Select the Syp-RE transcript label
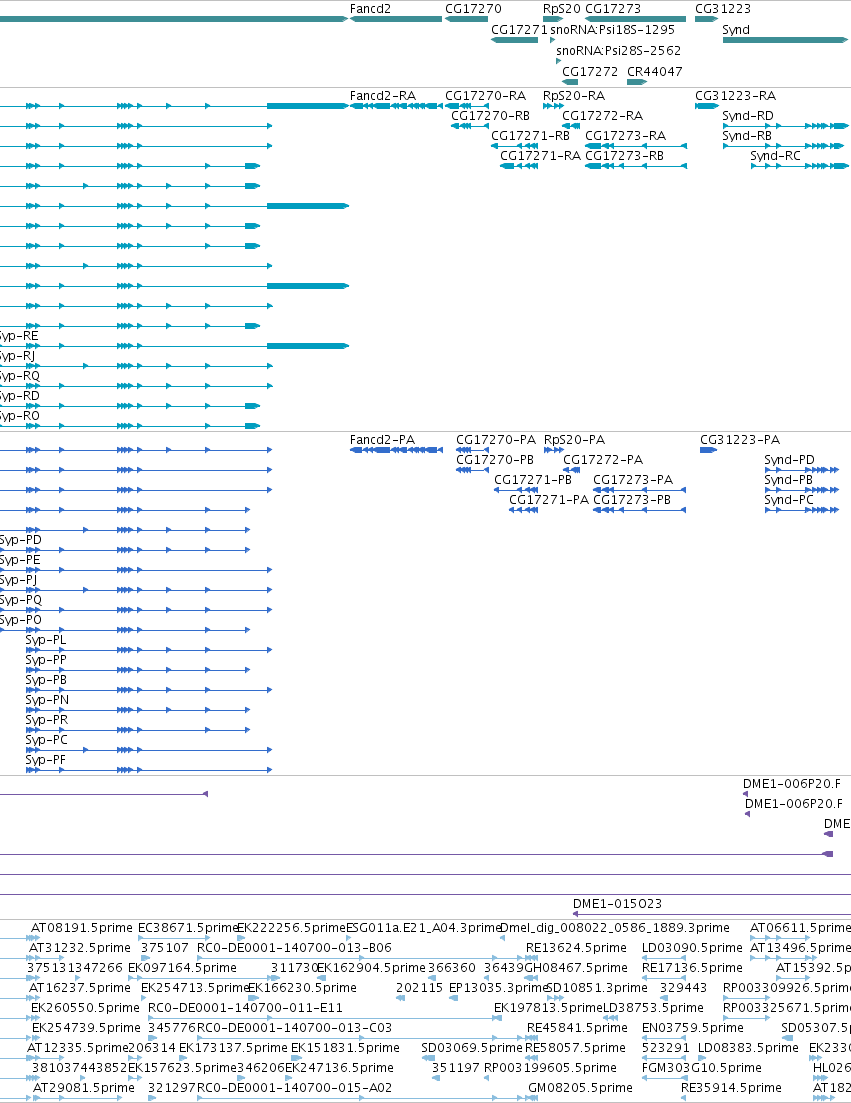The image size is (851, 1103). pos(19,336)
